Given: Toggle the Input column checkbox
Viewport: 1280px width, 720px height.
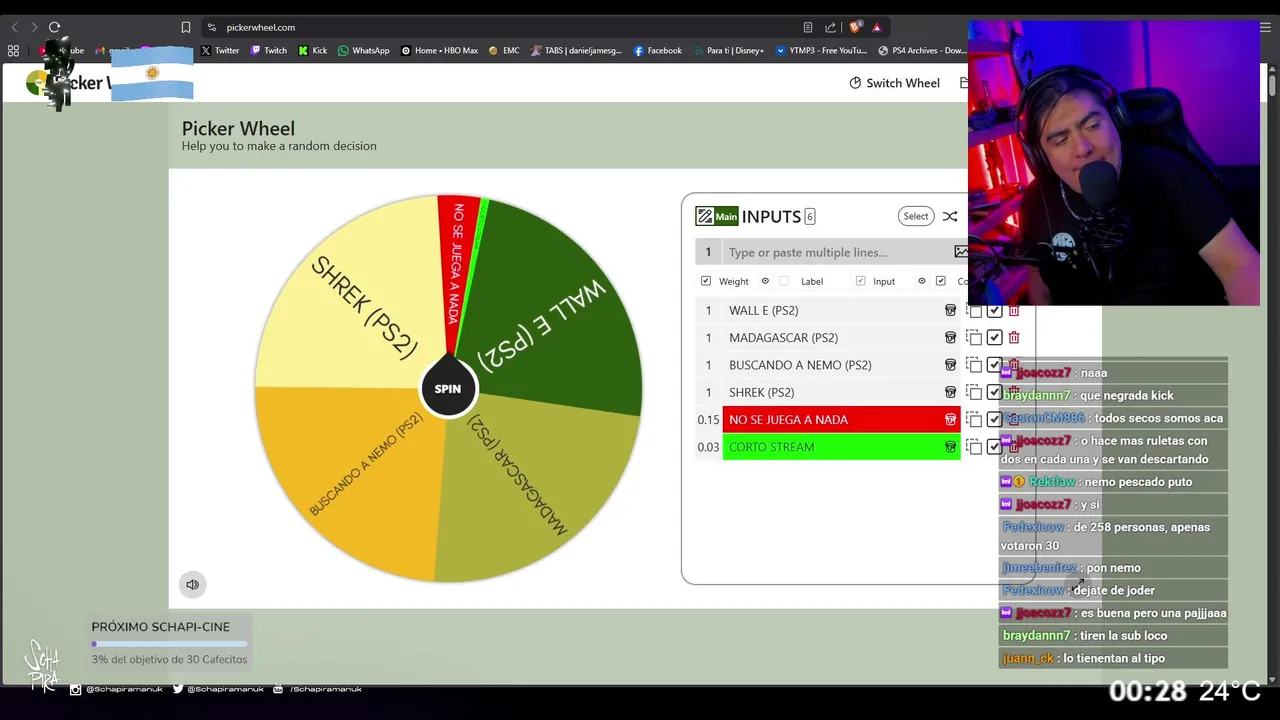Looking at the screenshot, I should [x=860, y=281].
